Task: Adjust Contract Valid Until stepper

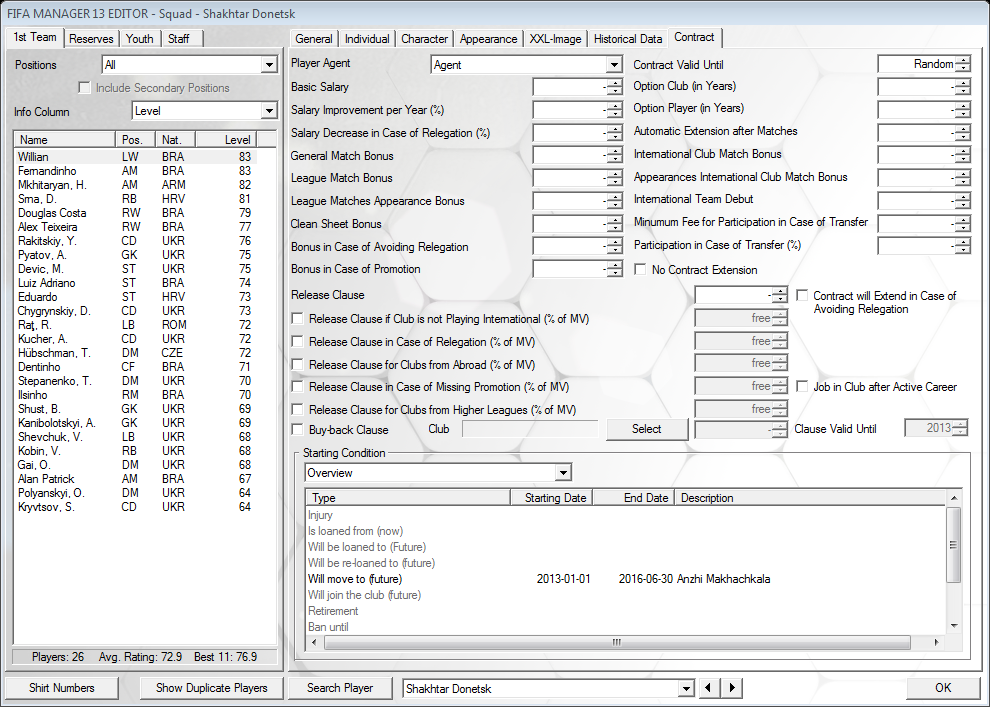Action: click(x=962, y=64)
